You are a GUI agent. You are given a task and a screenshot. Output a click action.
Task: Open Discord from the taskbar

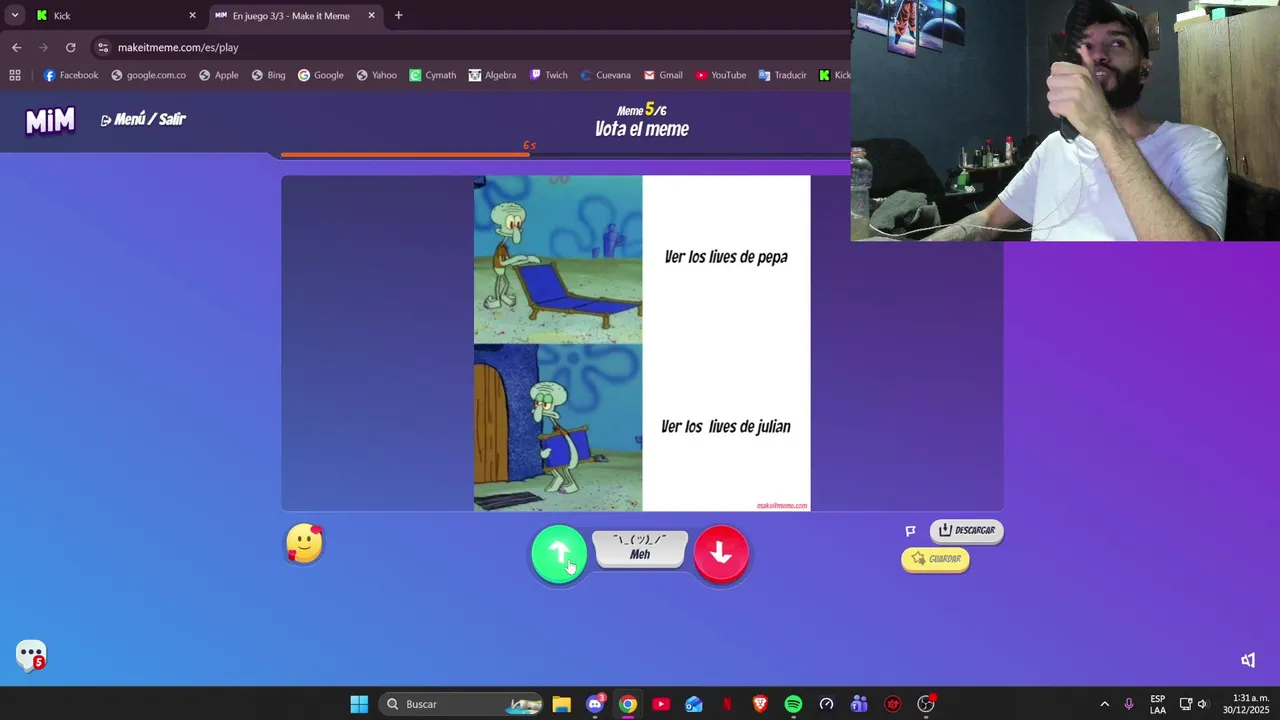tap(595, 704)
